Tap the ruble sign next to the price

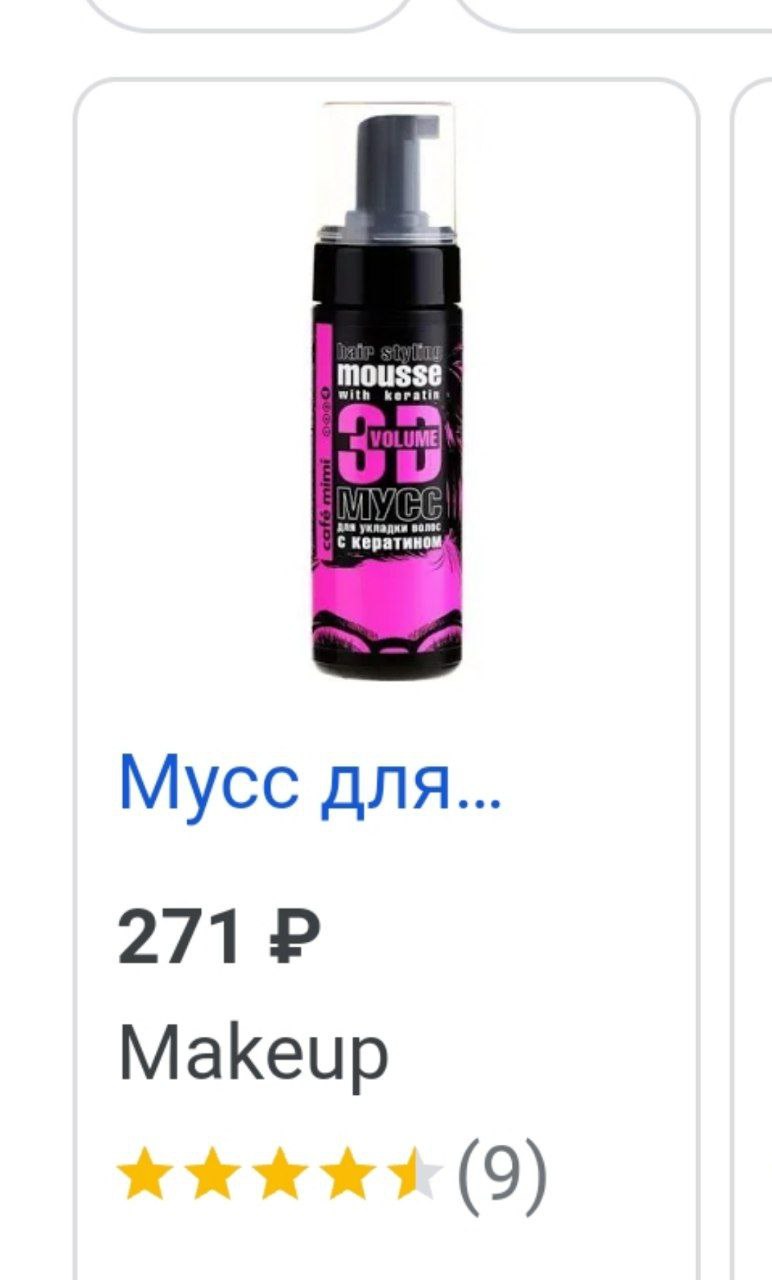295,939
